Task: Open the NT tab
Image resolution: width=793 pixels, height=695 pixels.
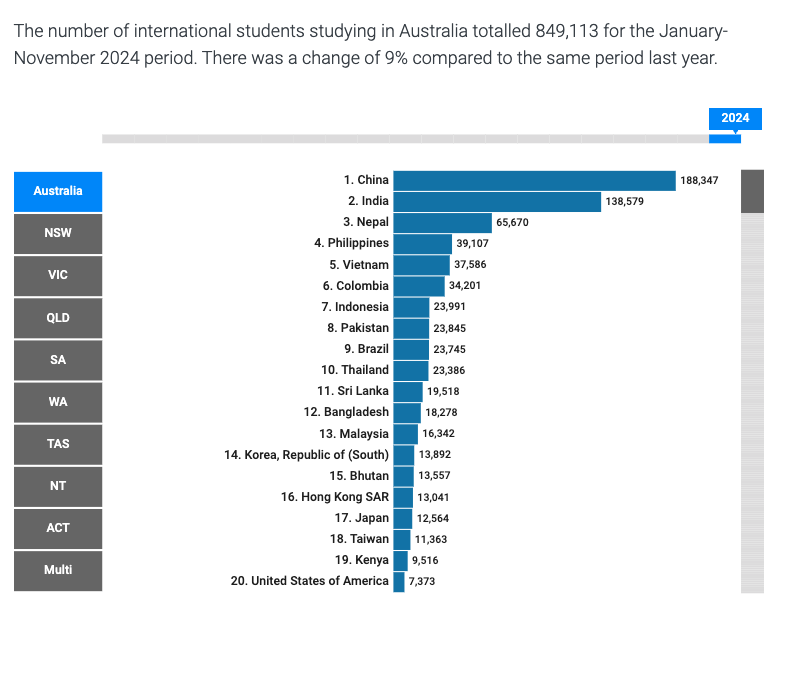Action: click(x=58, y=486)
